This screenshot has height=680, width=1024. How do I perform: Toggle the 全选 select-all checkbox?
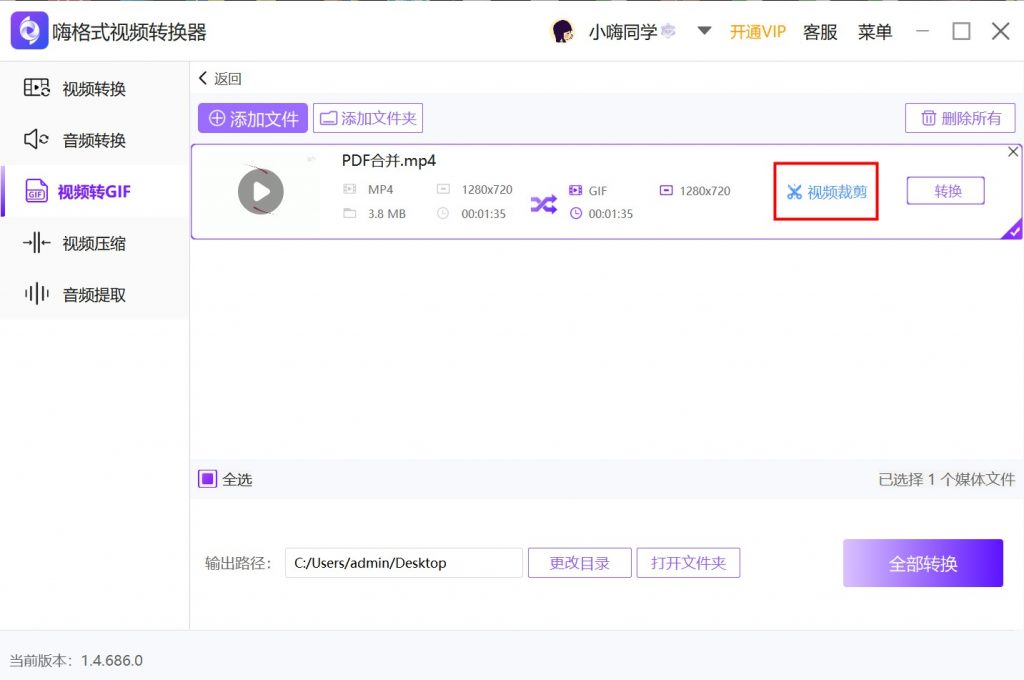(207, 479)
